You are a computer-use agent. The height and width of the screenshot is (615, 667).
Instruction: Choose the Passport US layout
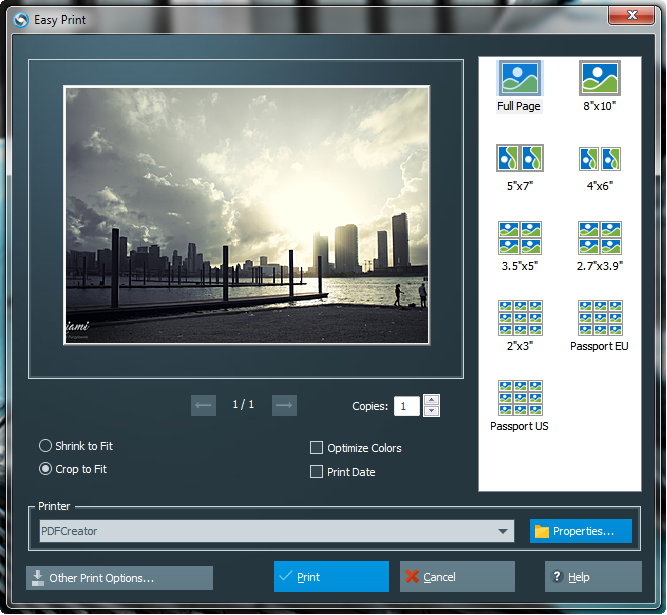(519, 398)
